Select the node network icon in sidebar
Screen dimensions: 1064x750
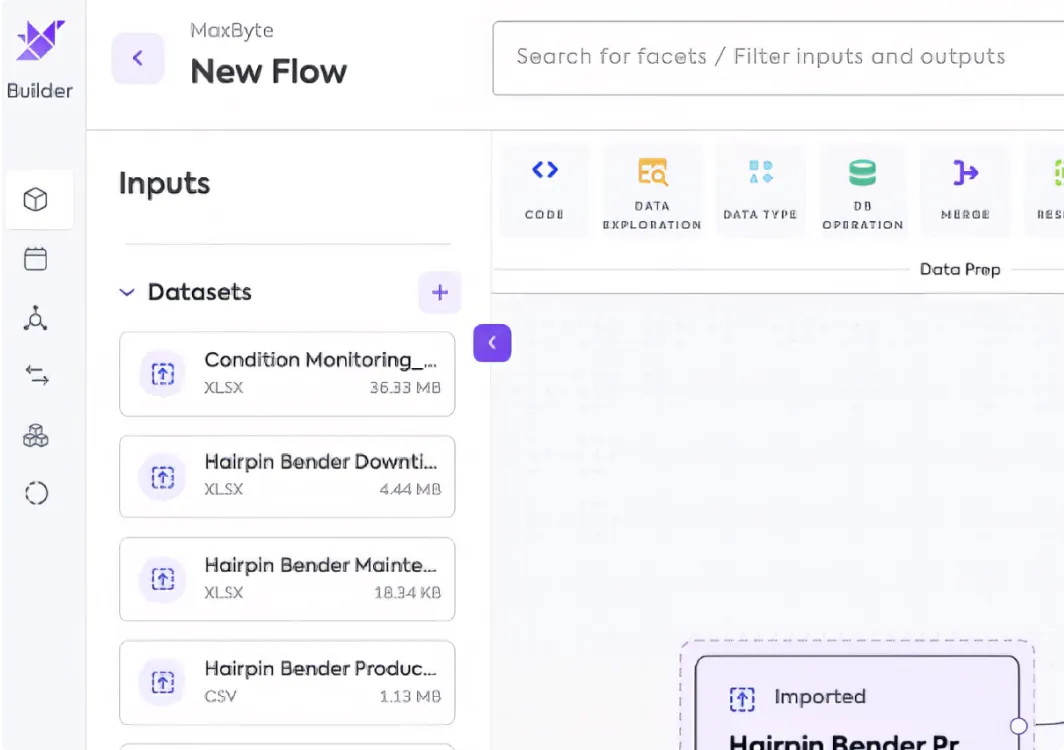pyautogui.click(x=36, y=317)
